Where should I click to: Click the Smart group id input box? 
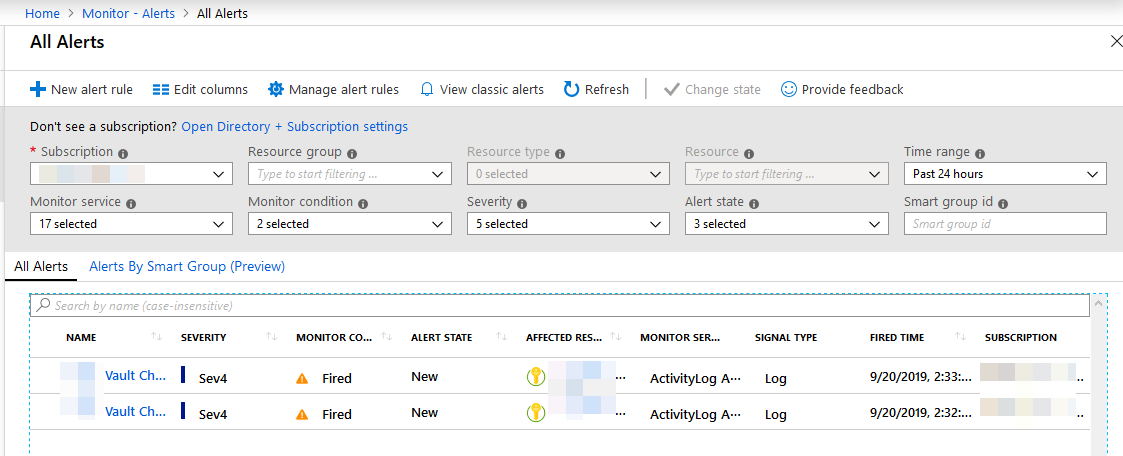1005,224
